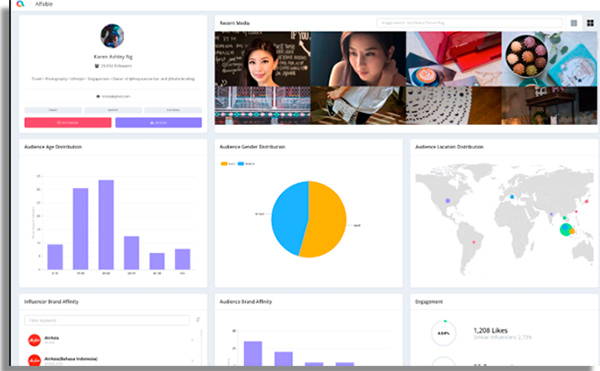Image resolution: width=600 pixels, height=371 pixels.
Task: Click the purple button in profile card
Action: click(x=158, y=122)
